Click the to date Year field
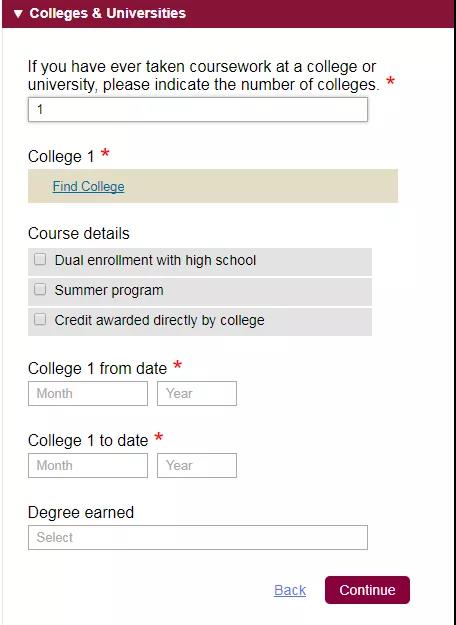Screen dimensions: 456x625 (x=197, y=465)
